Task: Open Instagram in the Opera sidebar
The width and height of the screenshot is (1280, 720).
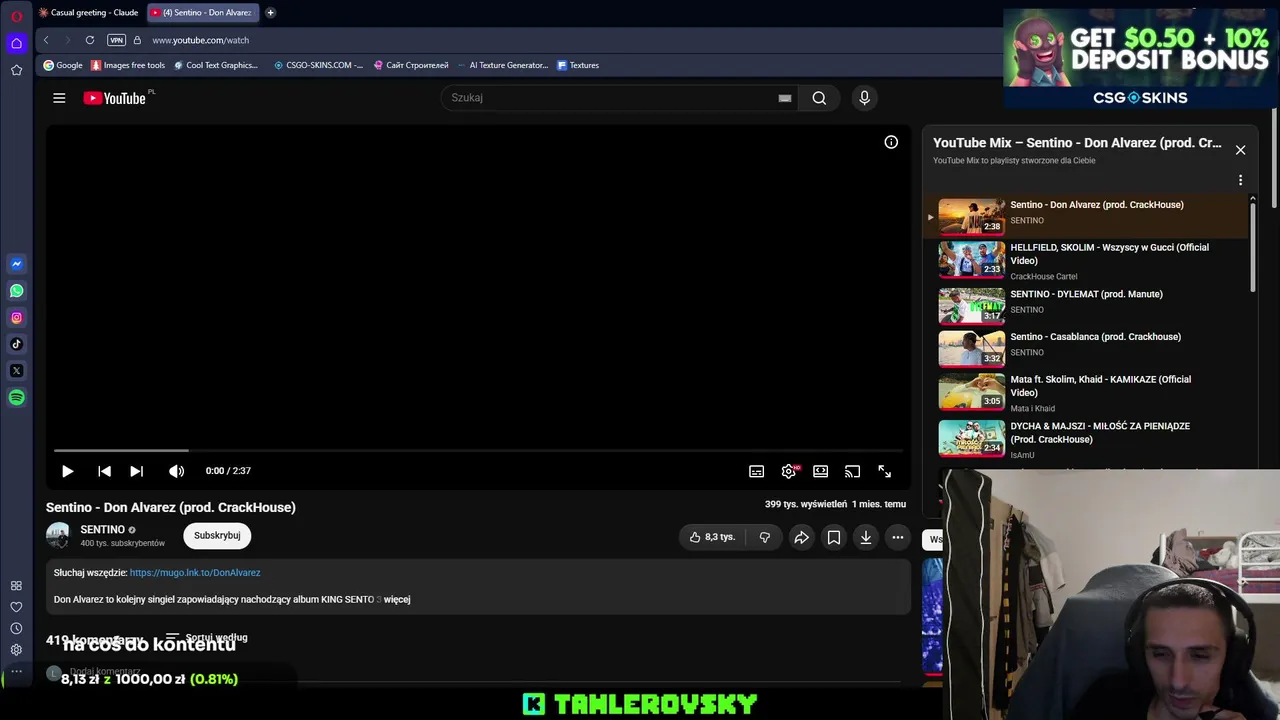Action: pos(16,318)
